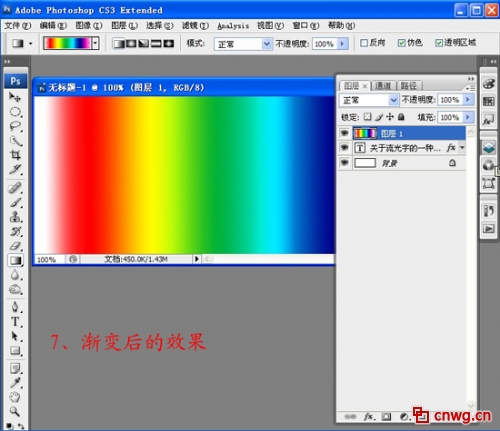The image size is (500, 431).
Task: Hide the text layer via eye icon
Action: coord(344,147)
